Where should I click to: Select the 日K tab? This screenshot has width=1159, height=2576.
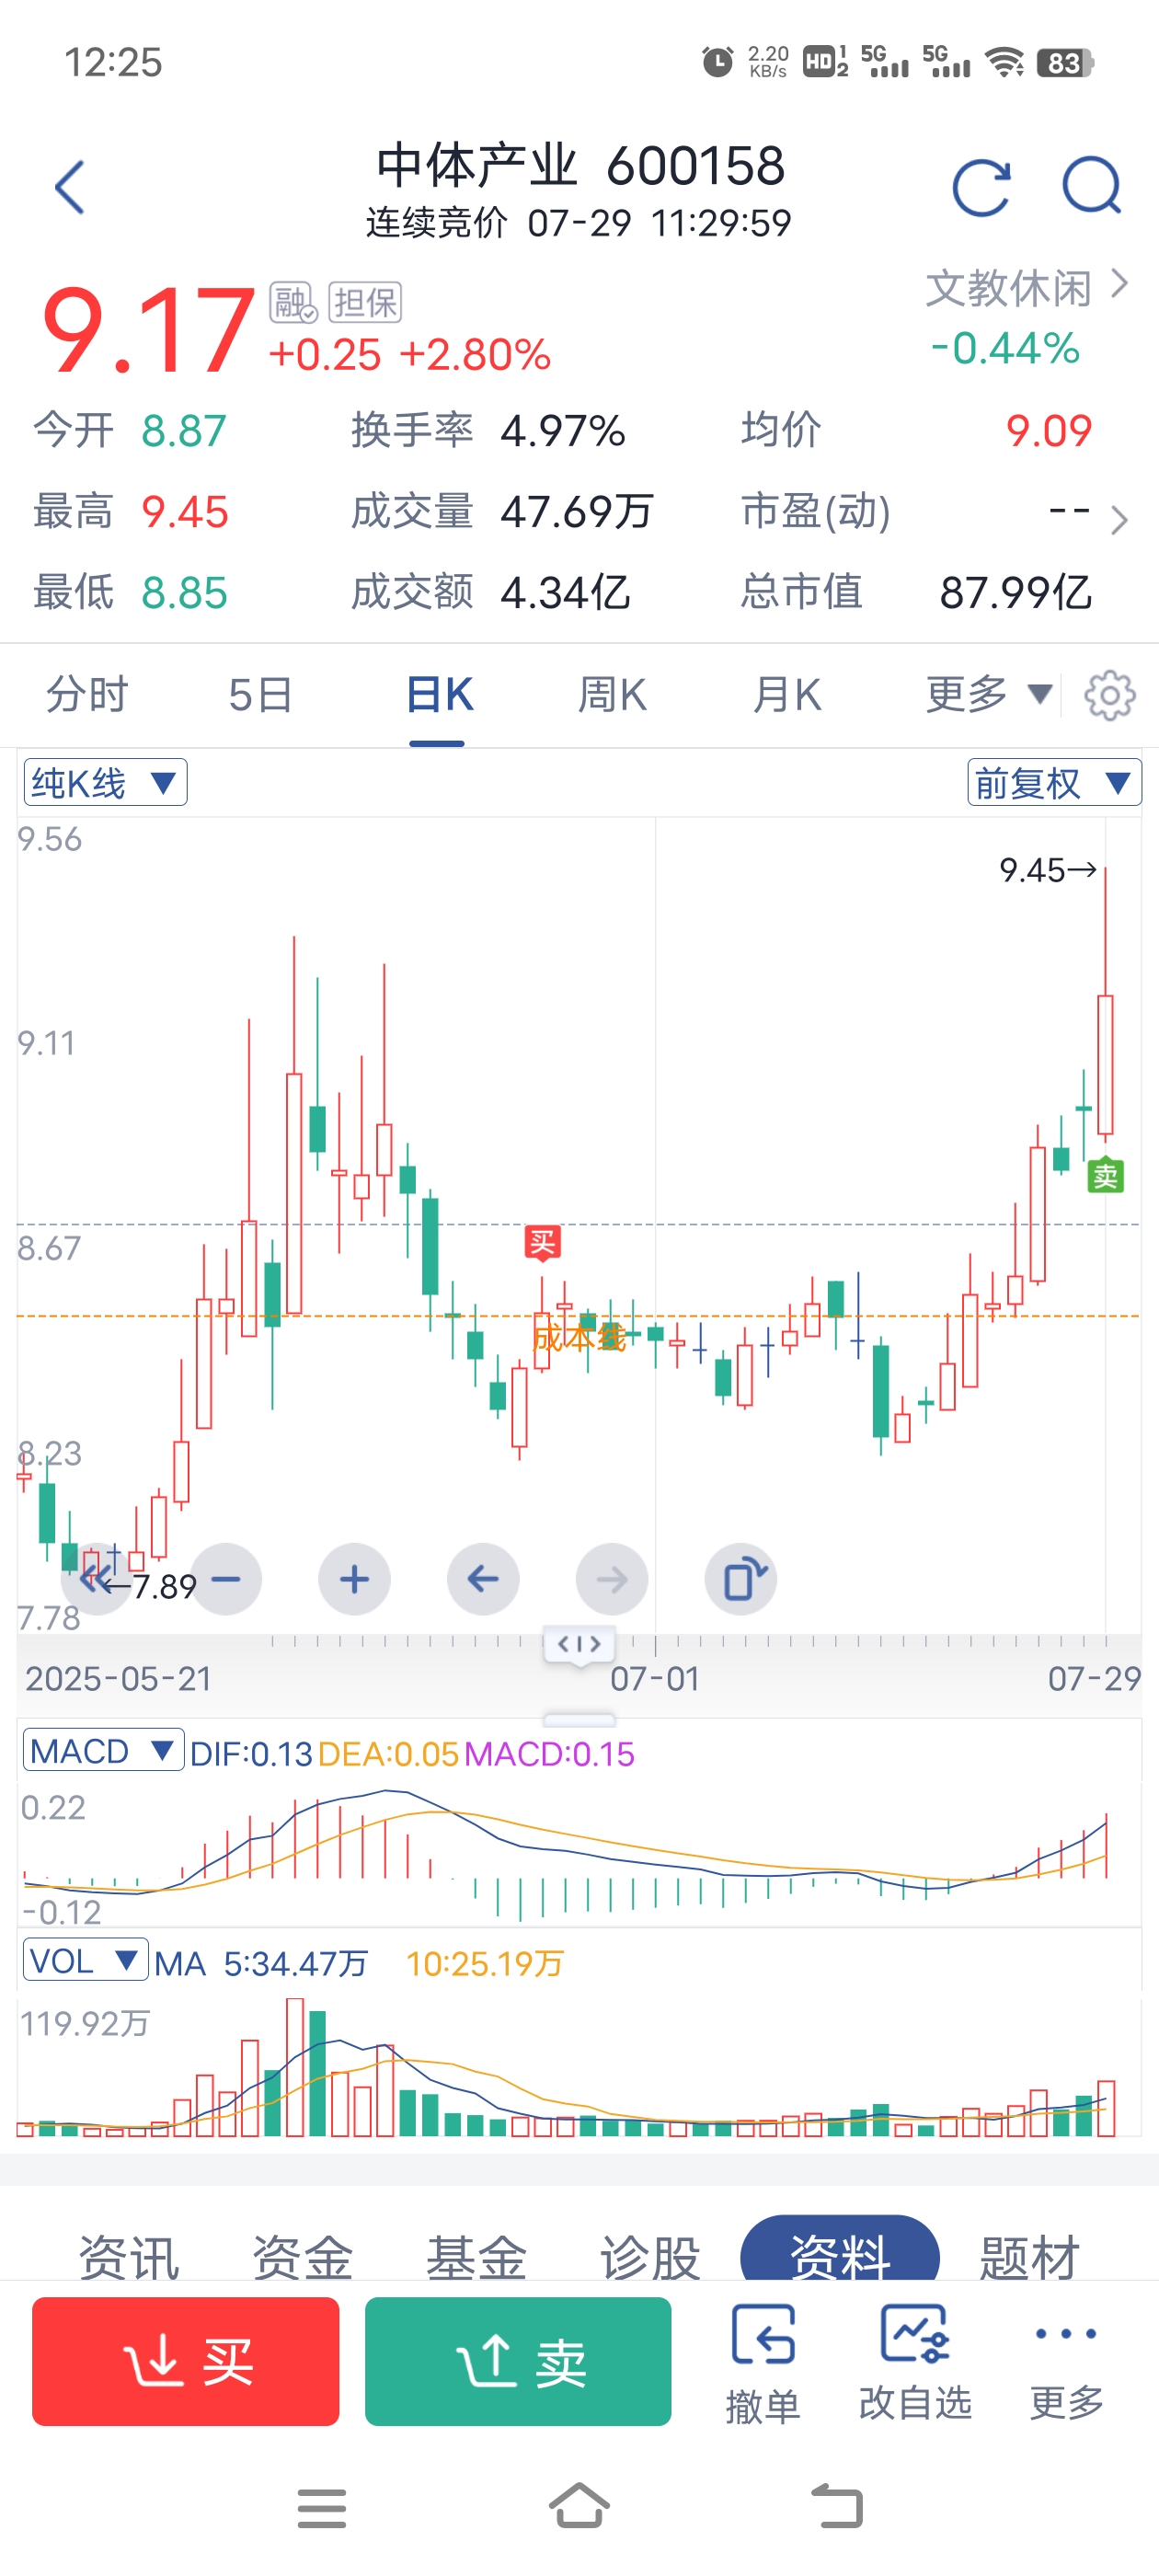pyautogui.click(x=438, y=694)
